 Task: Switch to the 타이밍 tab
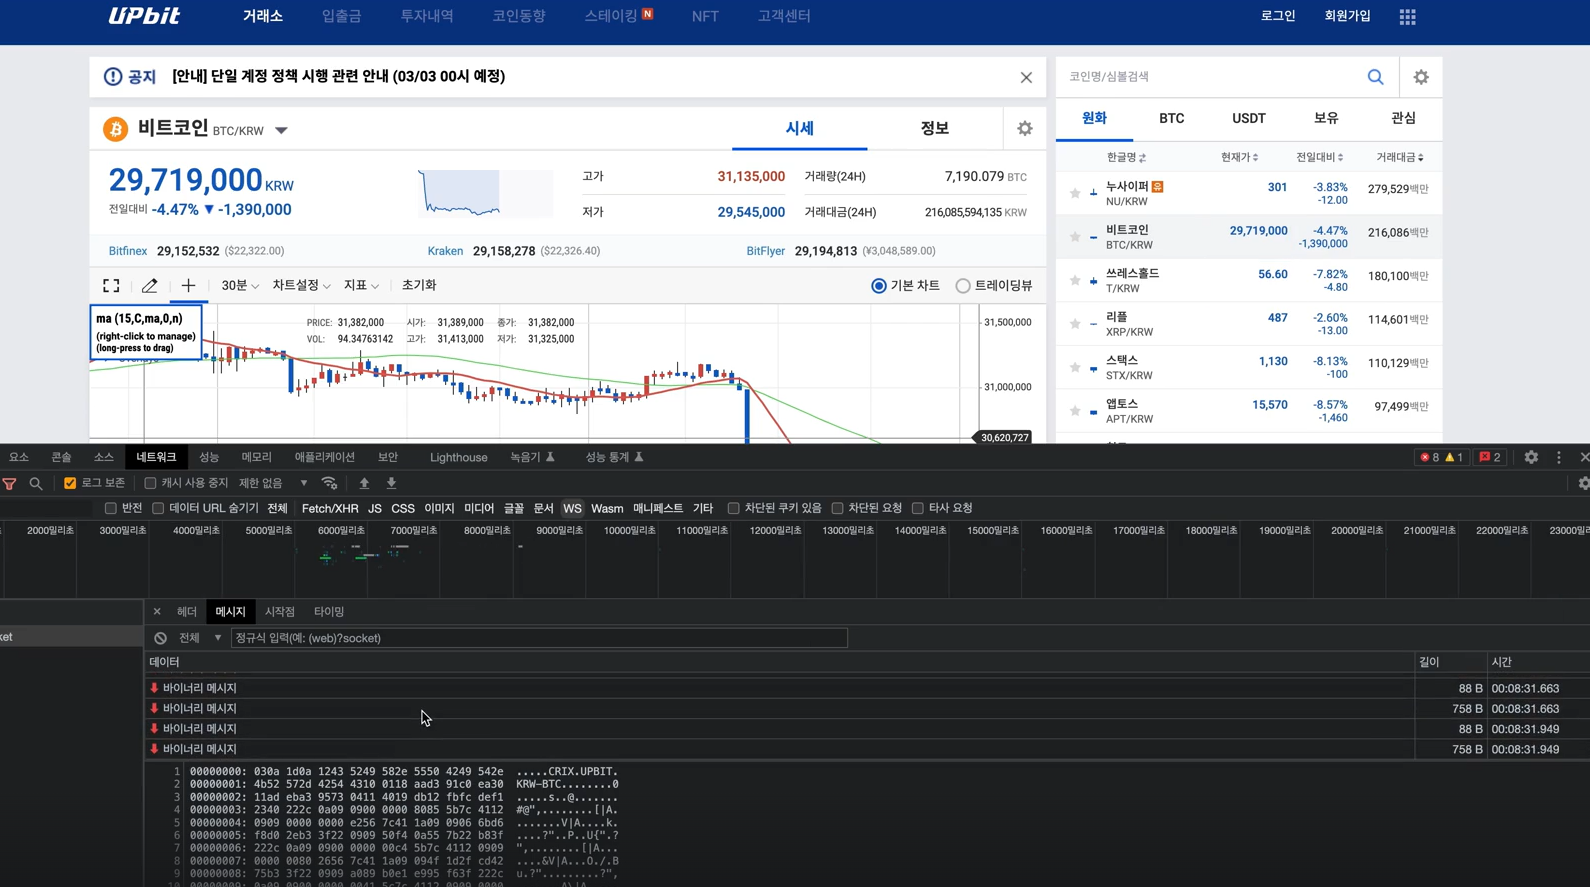328,611
